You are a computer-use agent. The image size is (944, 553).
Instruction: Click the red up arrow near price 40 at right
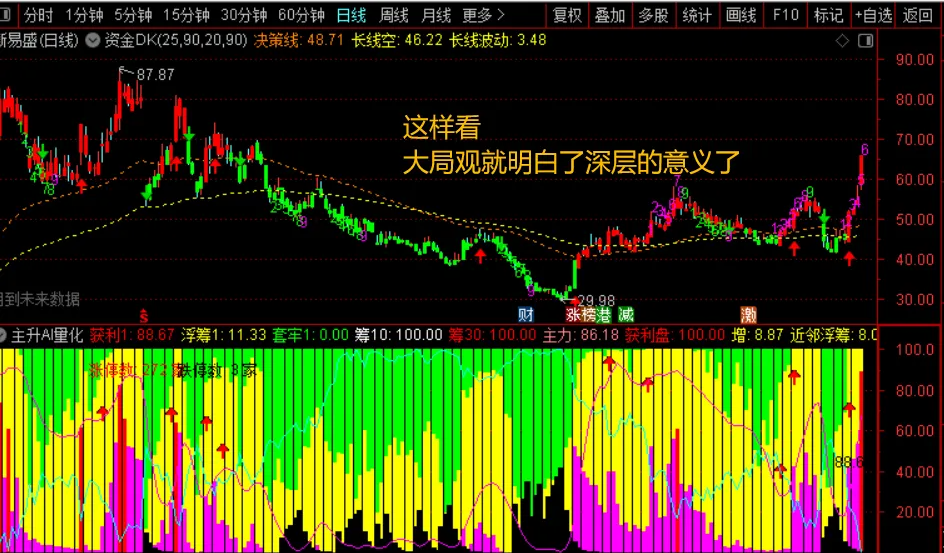coord(849,259)
